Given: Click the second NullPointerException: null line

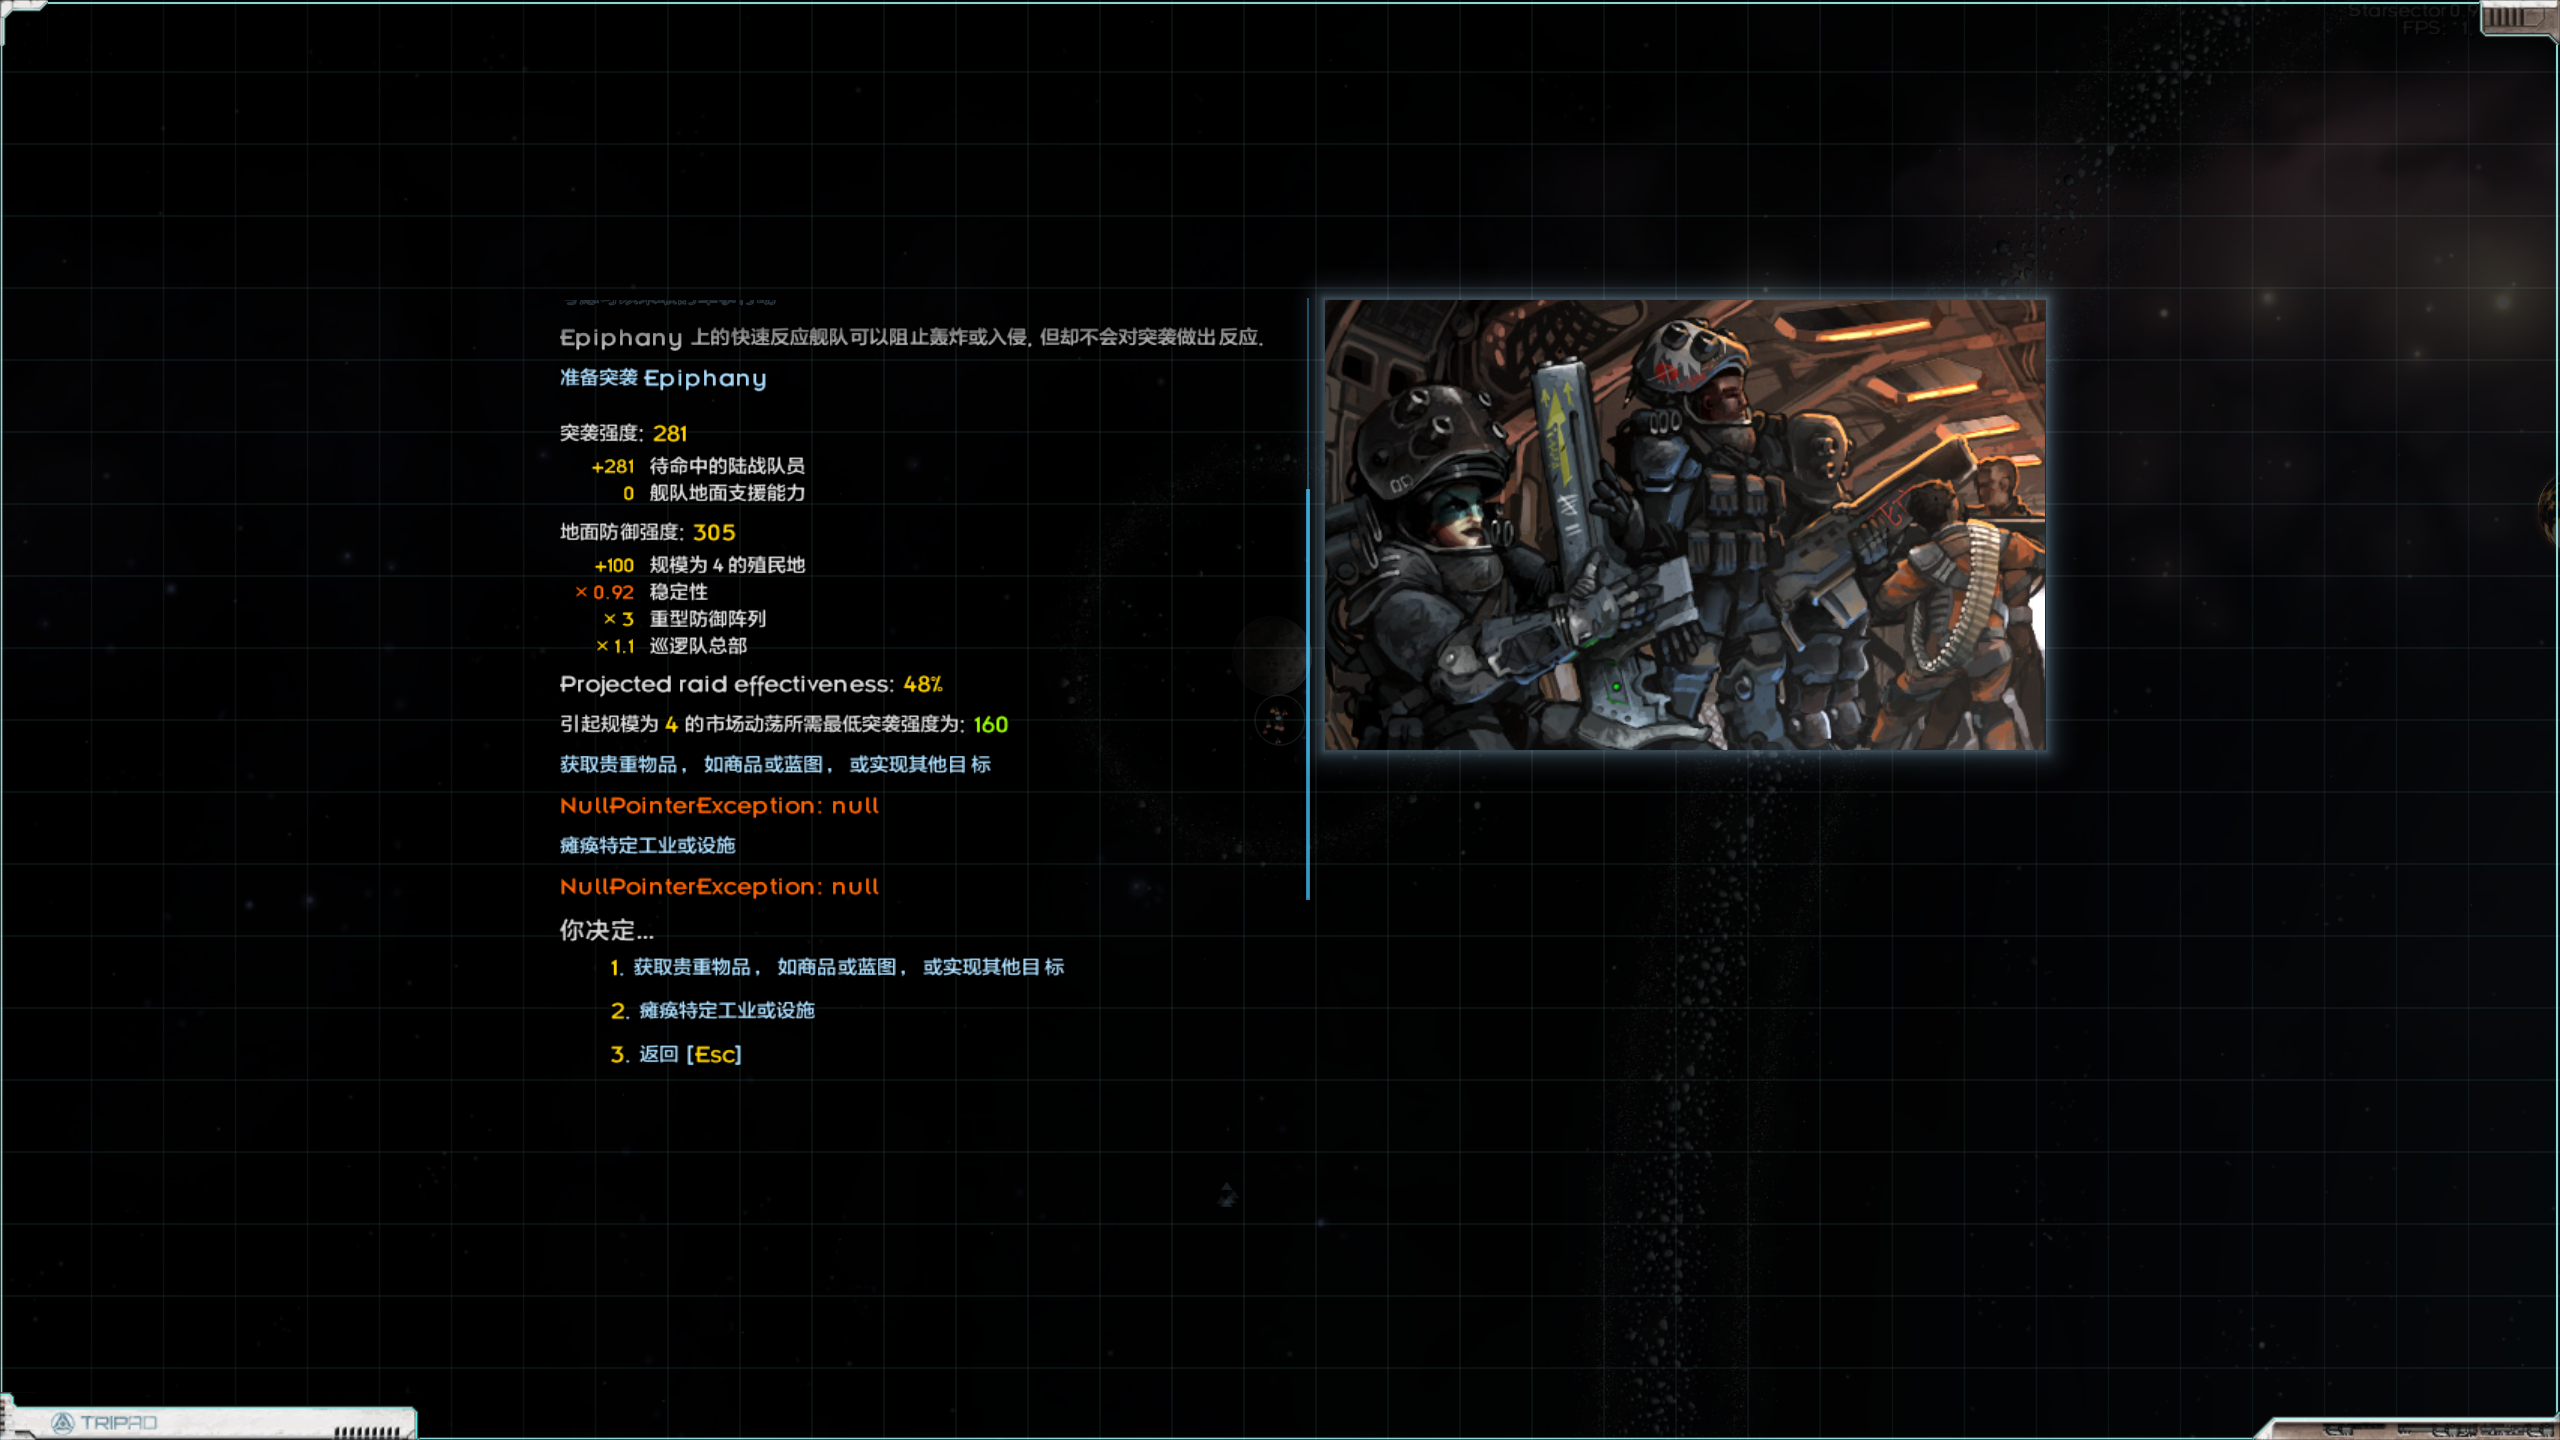Looking at the screenshot, I should [x=719, y=887].
